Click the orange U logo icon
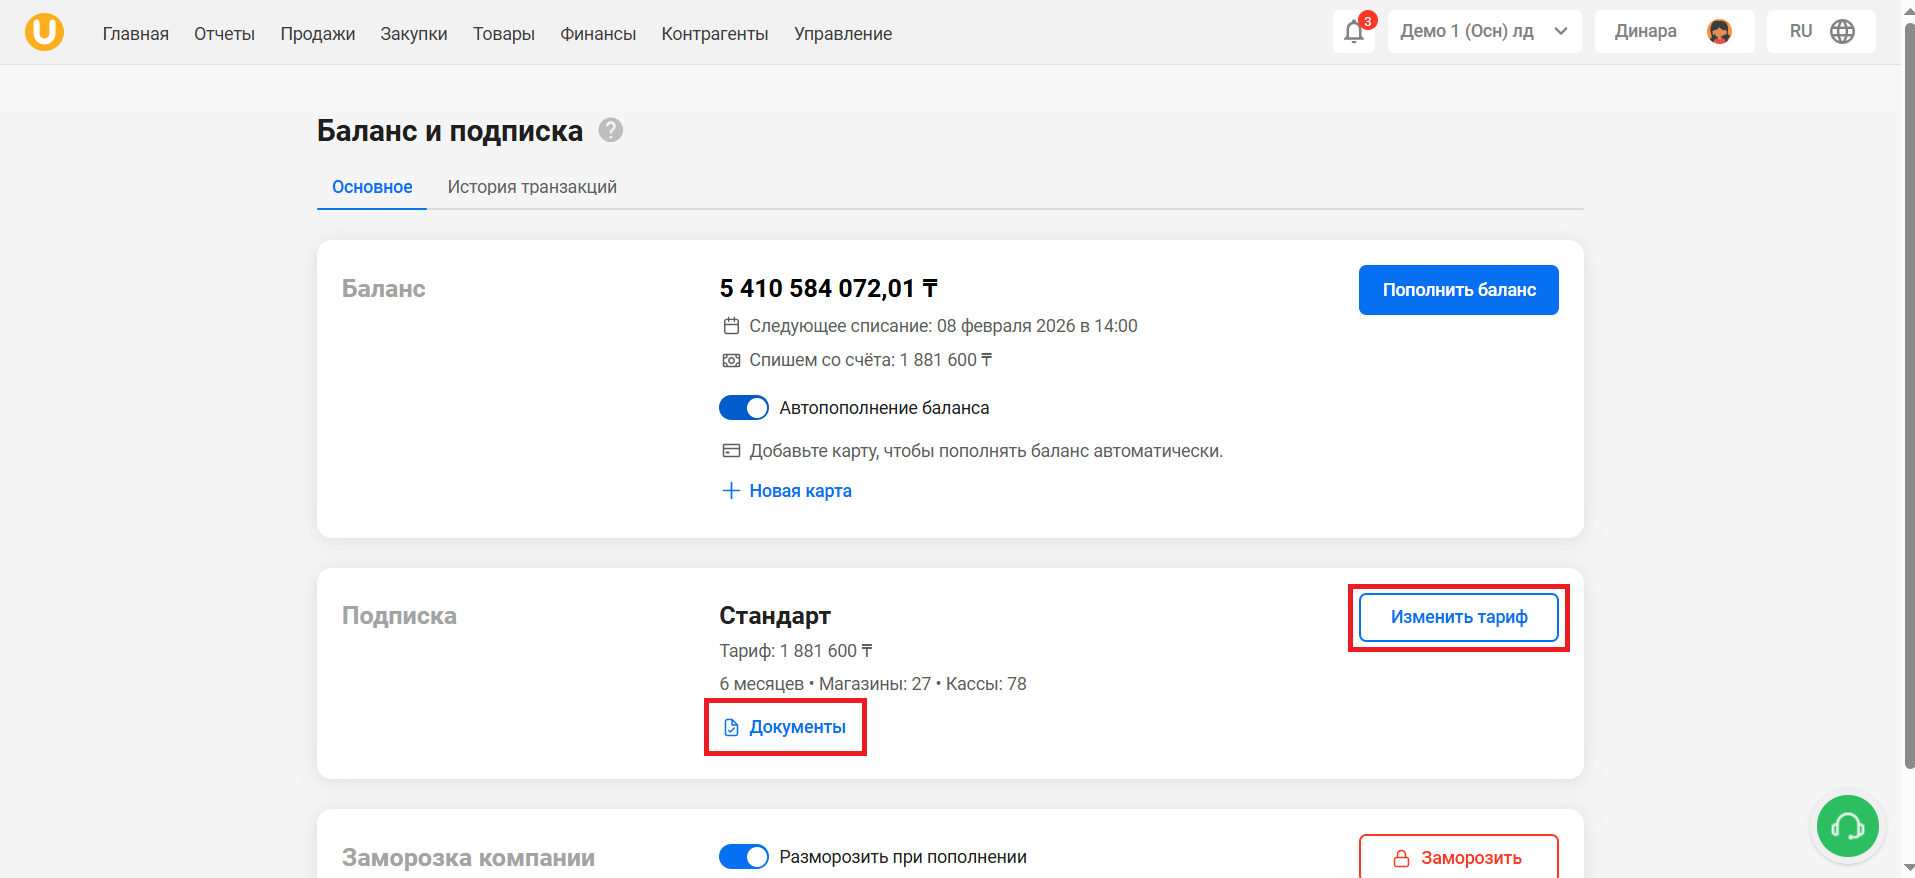The width and height of the screenshot is (1915, 878). [44, 32]
